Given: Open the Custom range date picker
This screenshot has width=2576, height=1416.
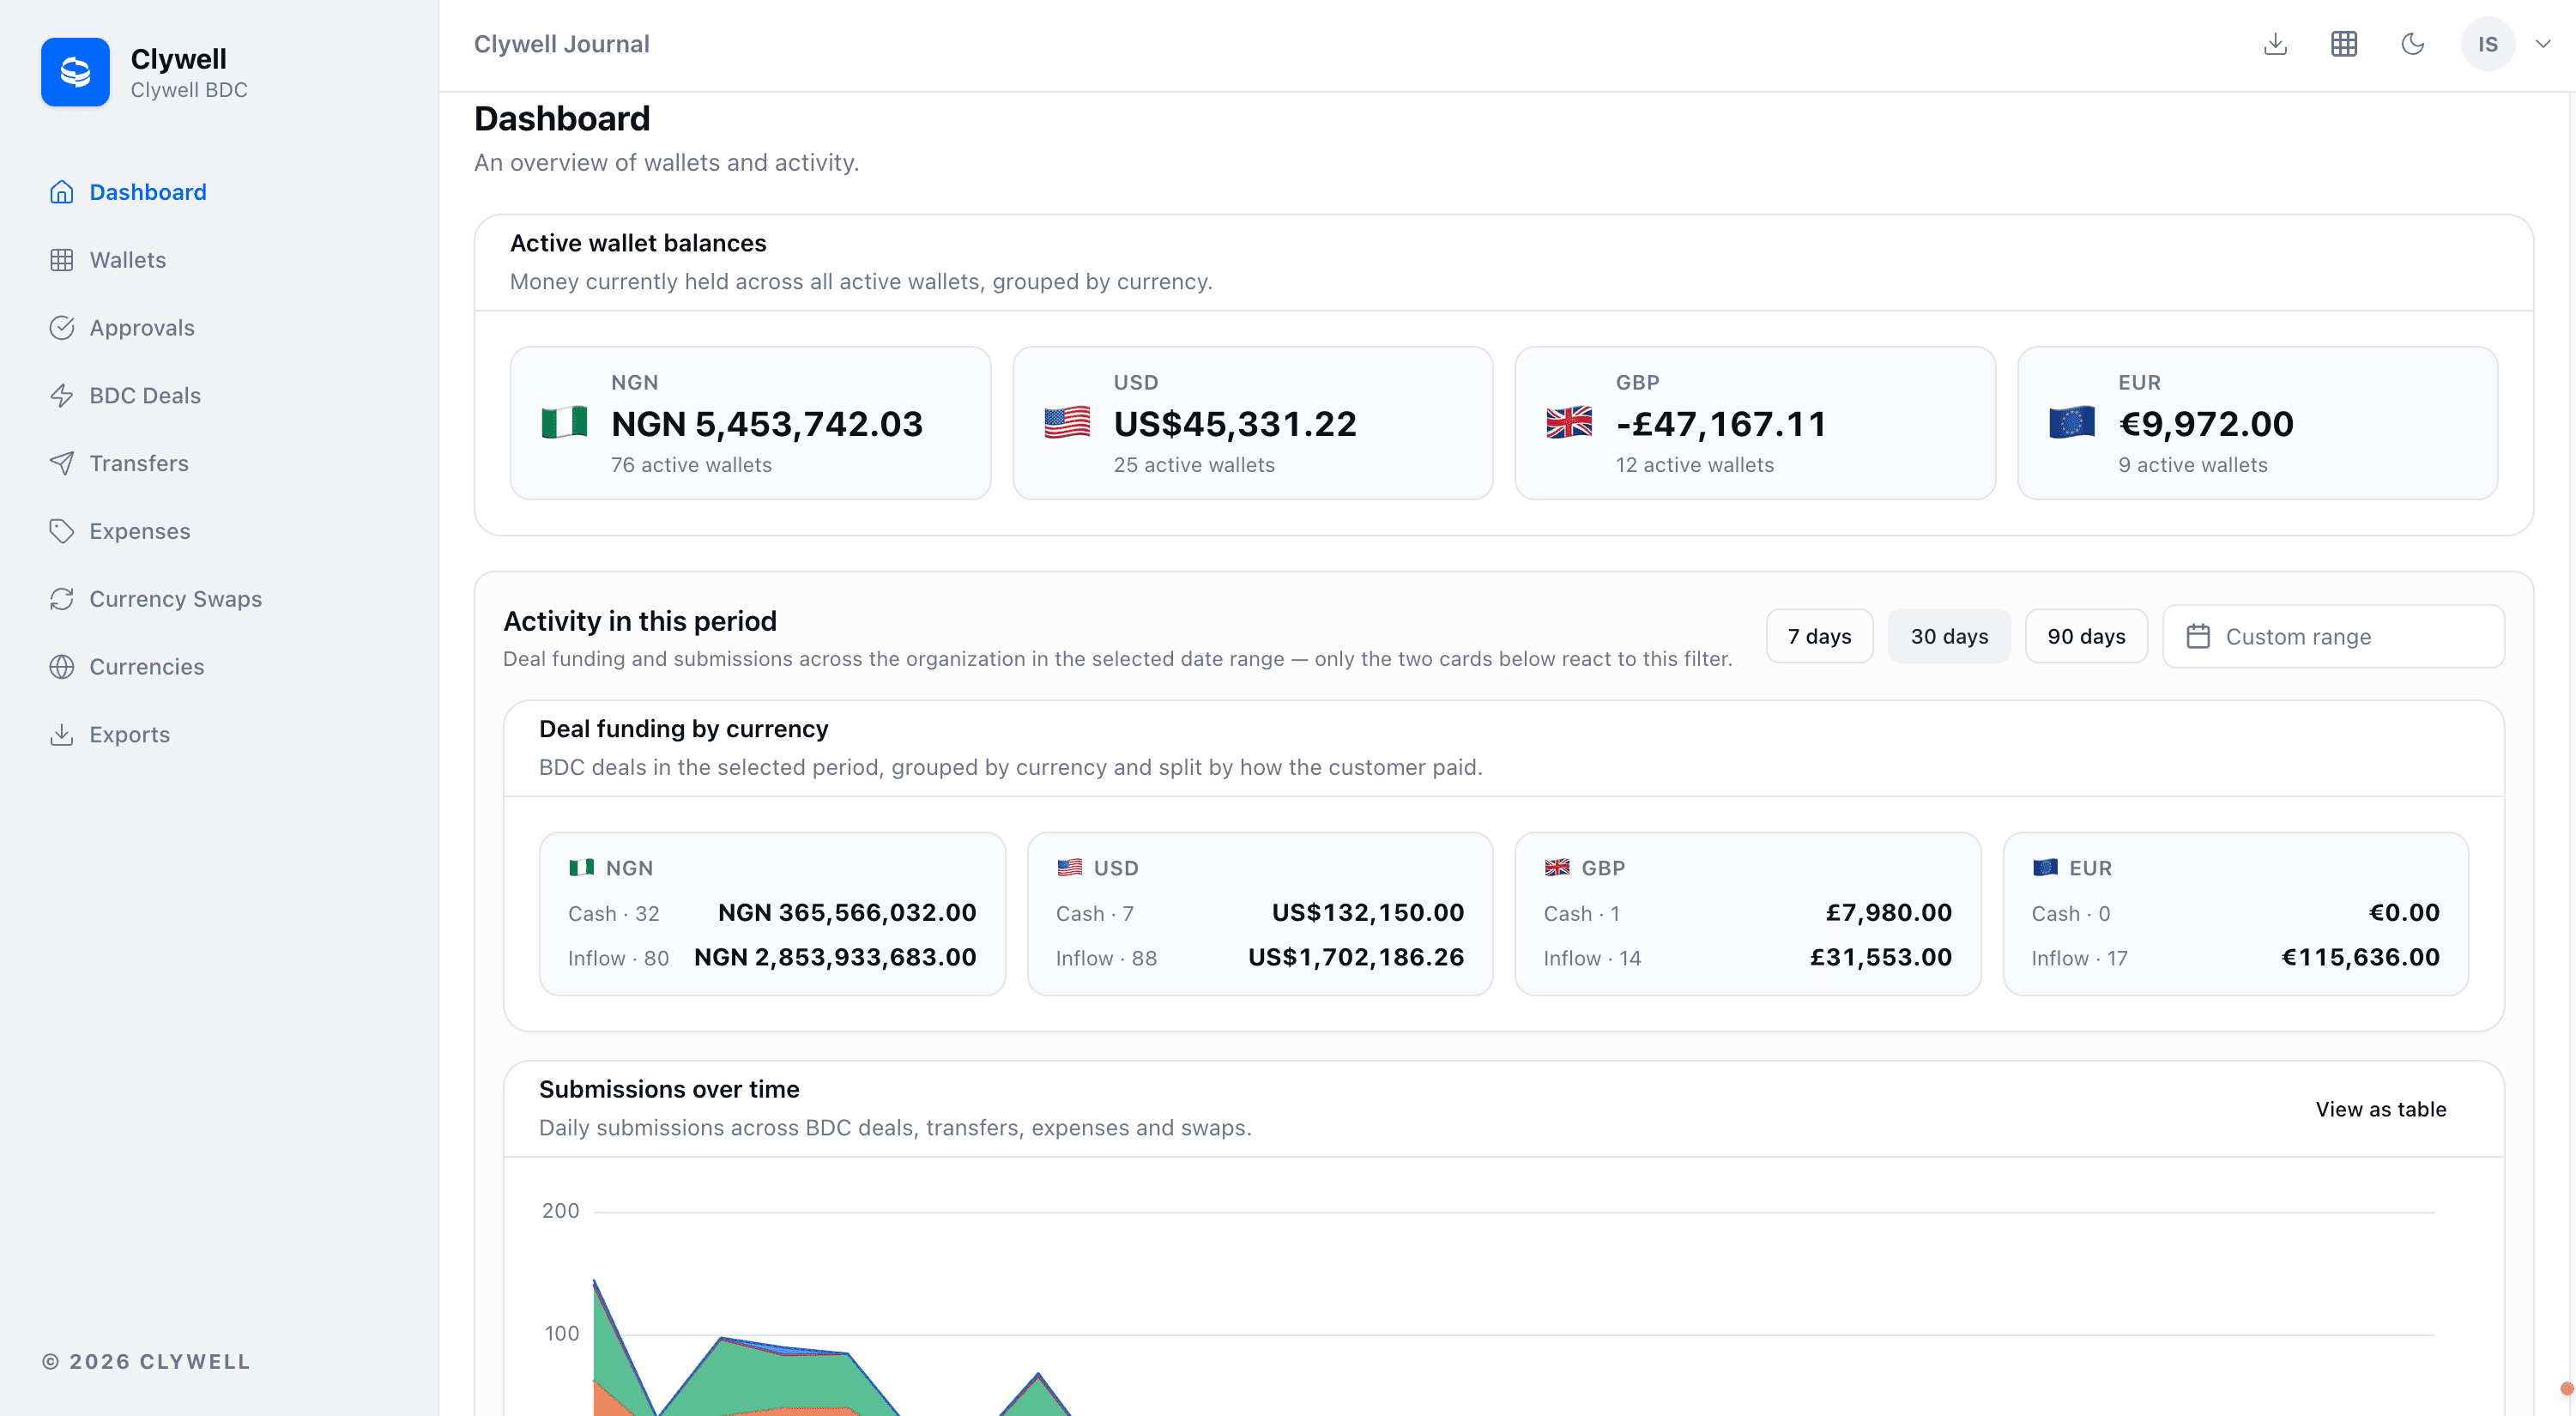Looking at the screenshot, I should [2333, 636].
